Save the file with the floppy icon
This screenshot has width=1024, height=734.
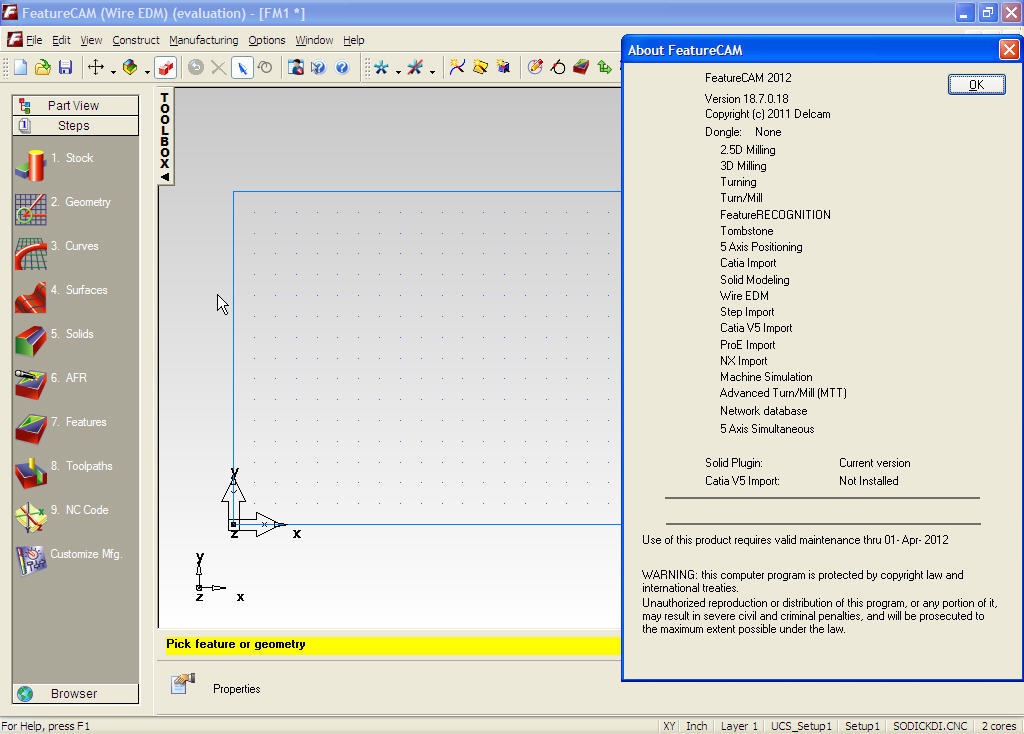[65, 67]
